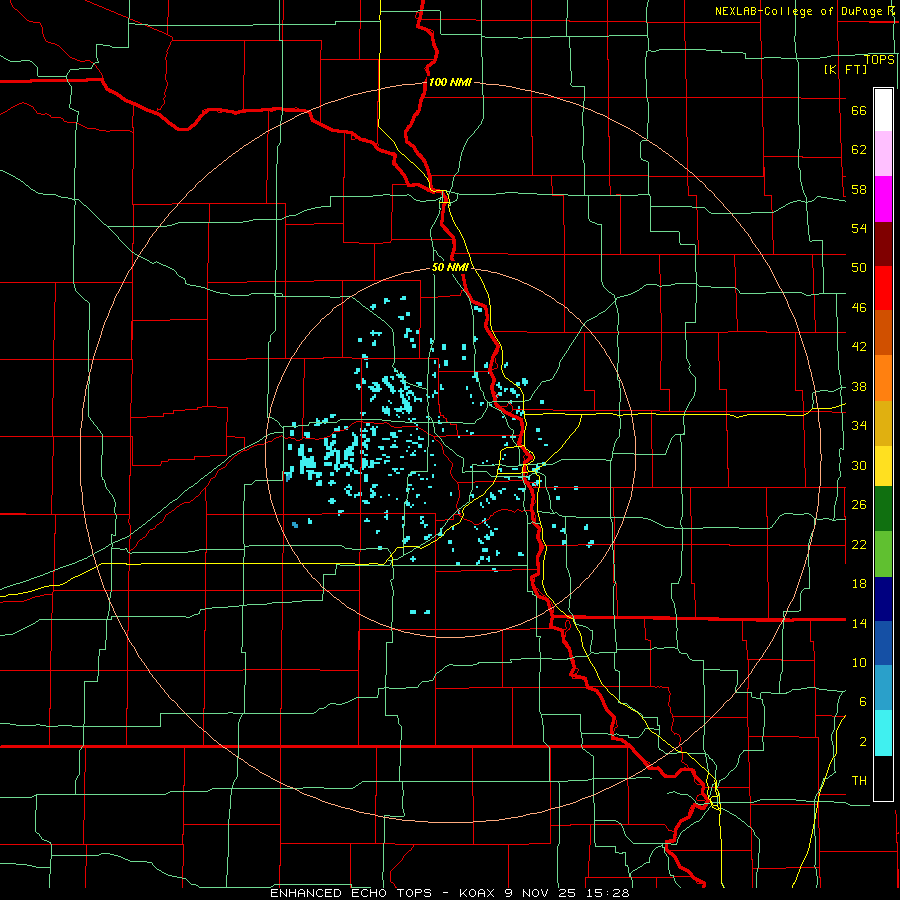Click the navy legend swatch between 14 and 18
The height and width of the screenshot is (900, 900).
pyautogui.click(x=883, y=599)
